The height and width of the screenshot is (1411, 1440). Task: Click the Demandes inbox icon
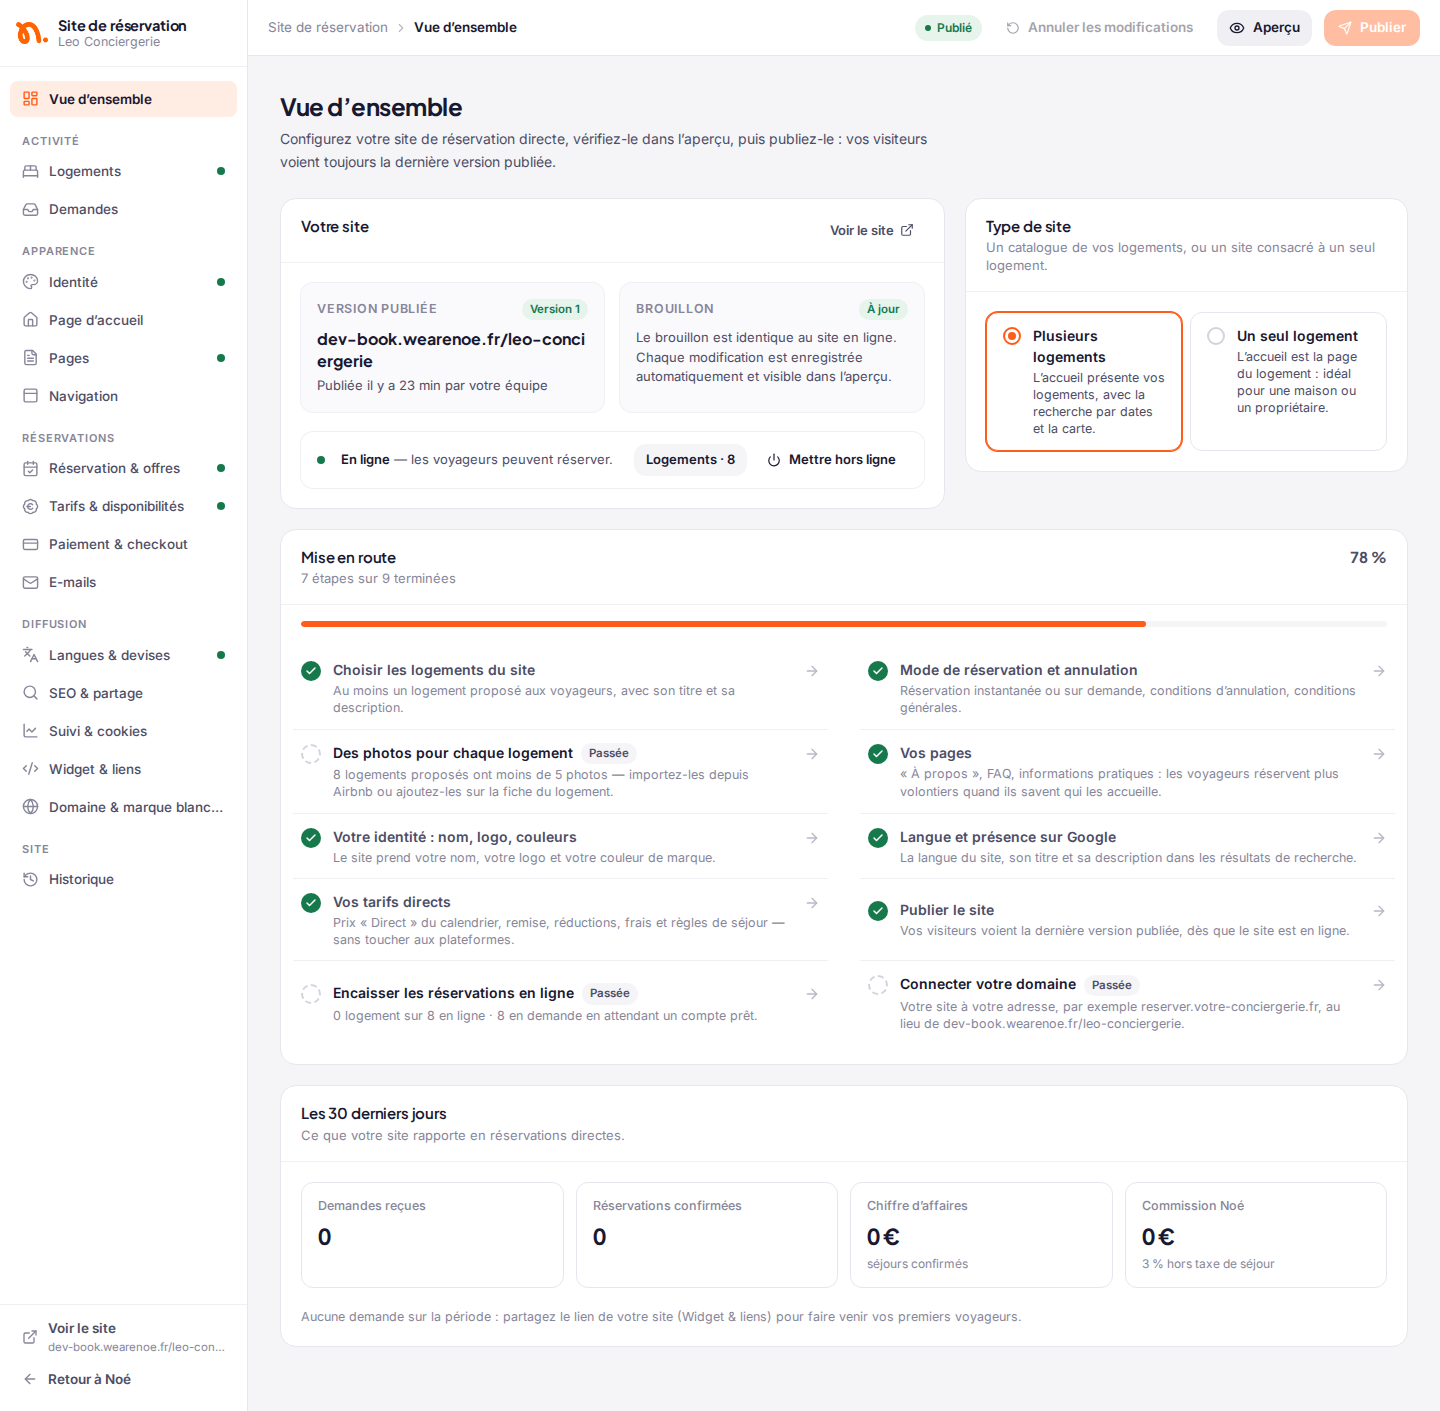click(x=31, y=209)
